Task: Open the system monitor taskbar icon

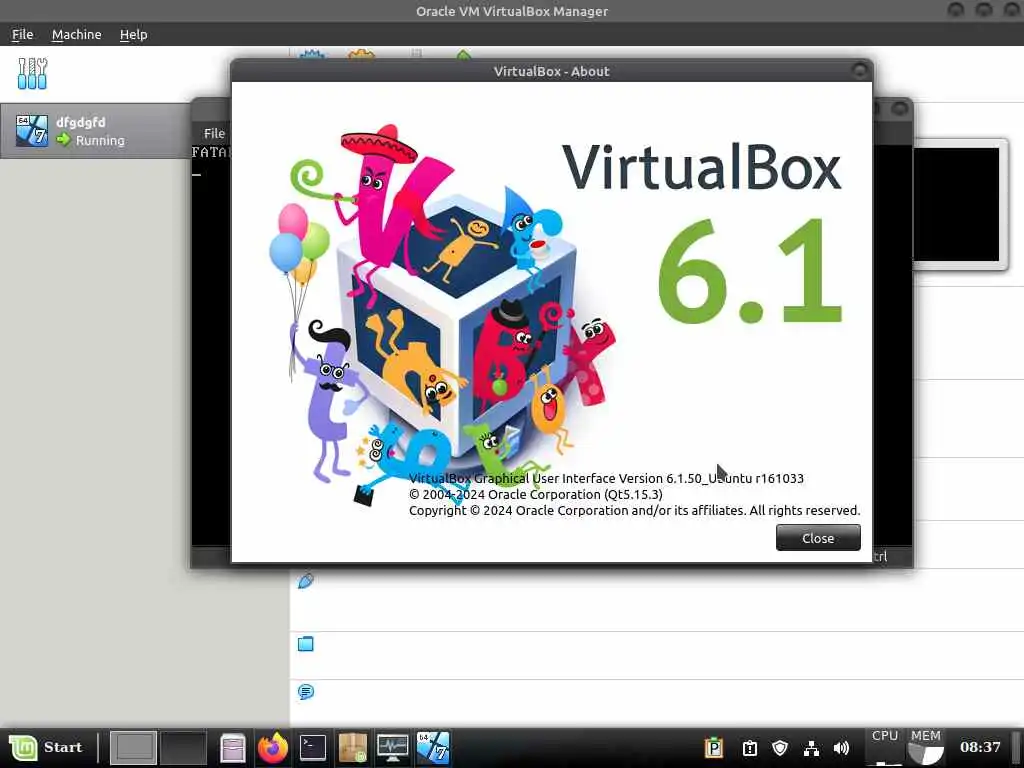Action: (x=393, y=748)
